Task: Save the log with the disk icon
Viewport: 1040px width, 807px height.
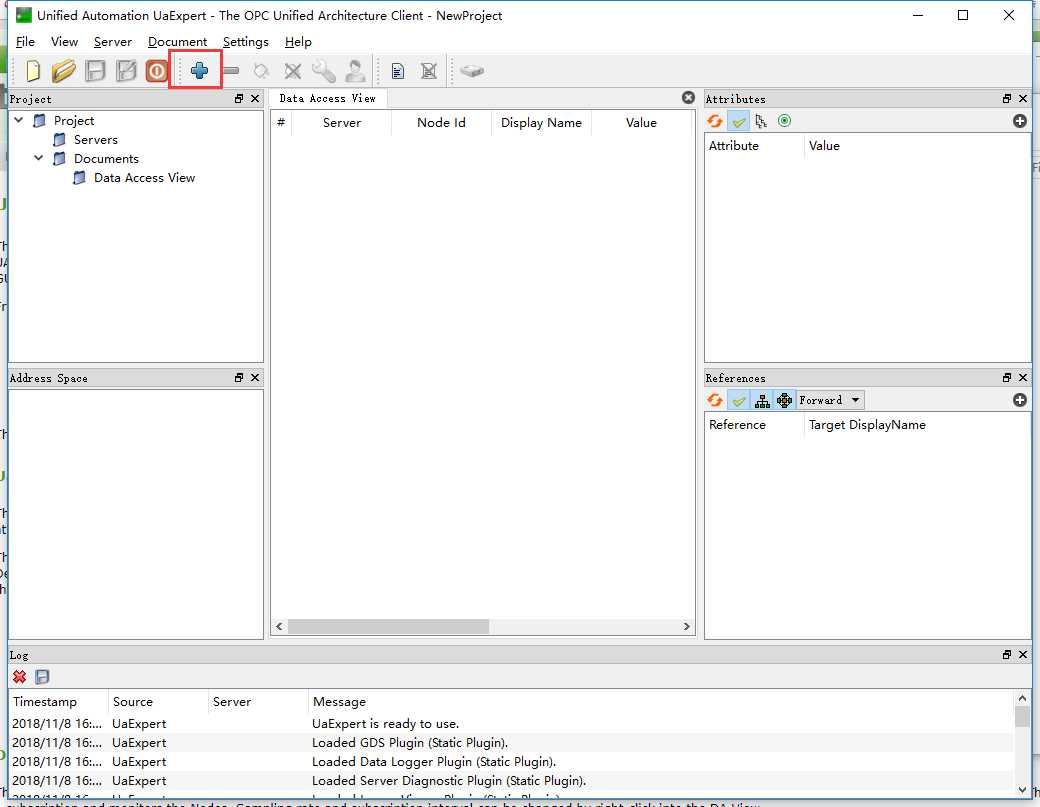Action: (x=42, y=676)
